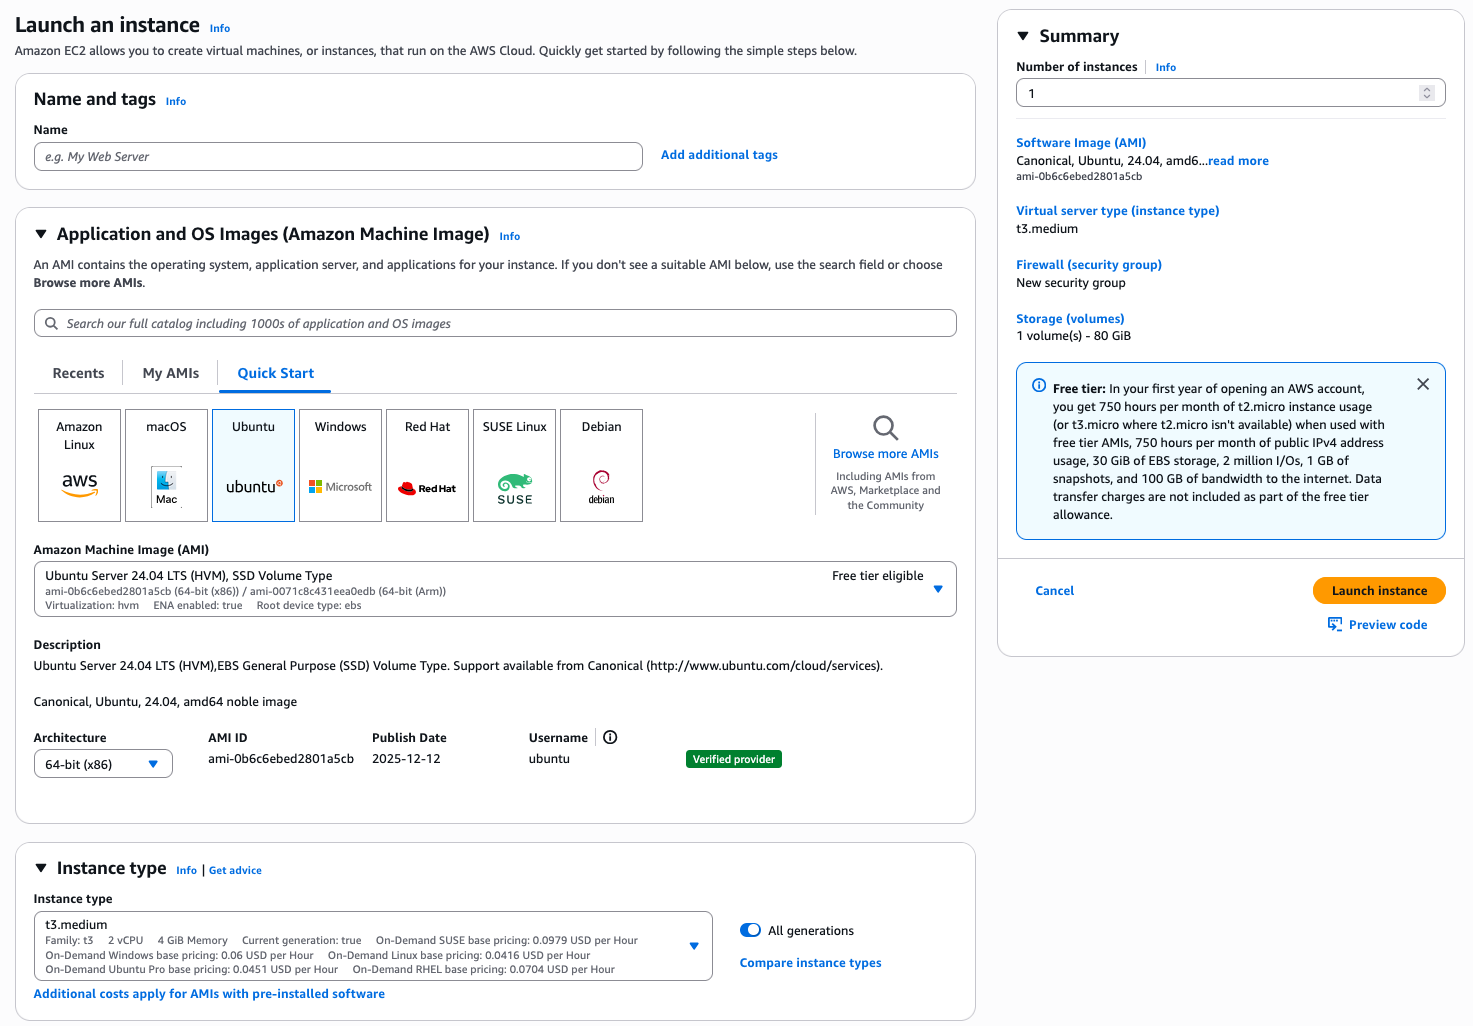Choose the SUSE Linux image tile
The width and height of the screenshot is (1473, 1026).
(514, 465)
